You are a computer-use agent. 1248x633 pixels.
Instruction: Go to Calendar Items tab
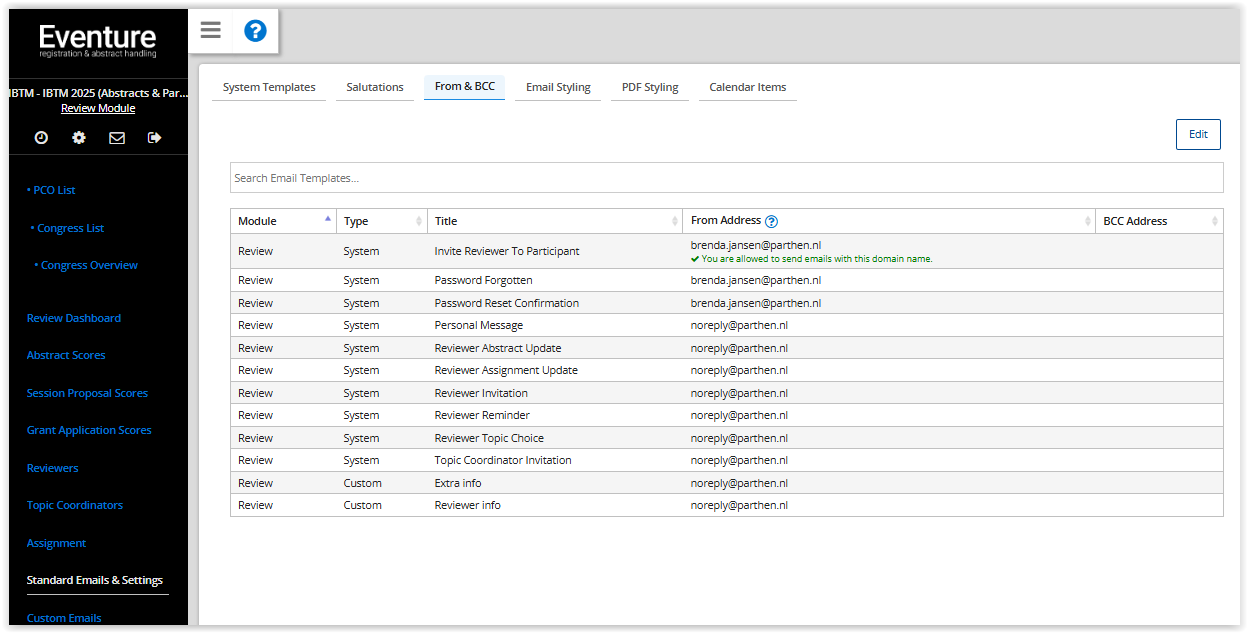point(747,87)
